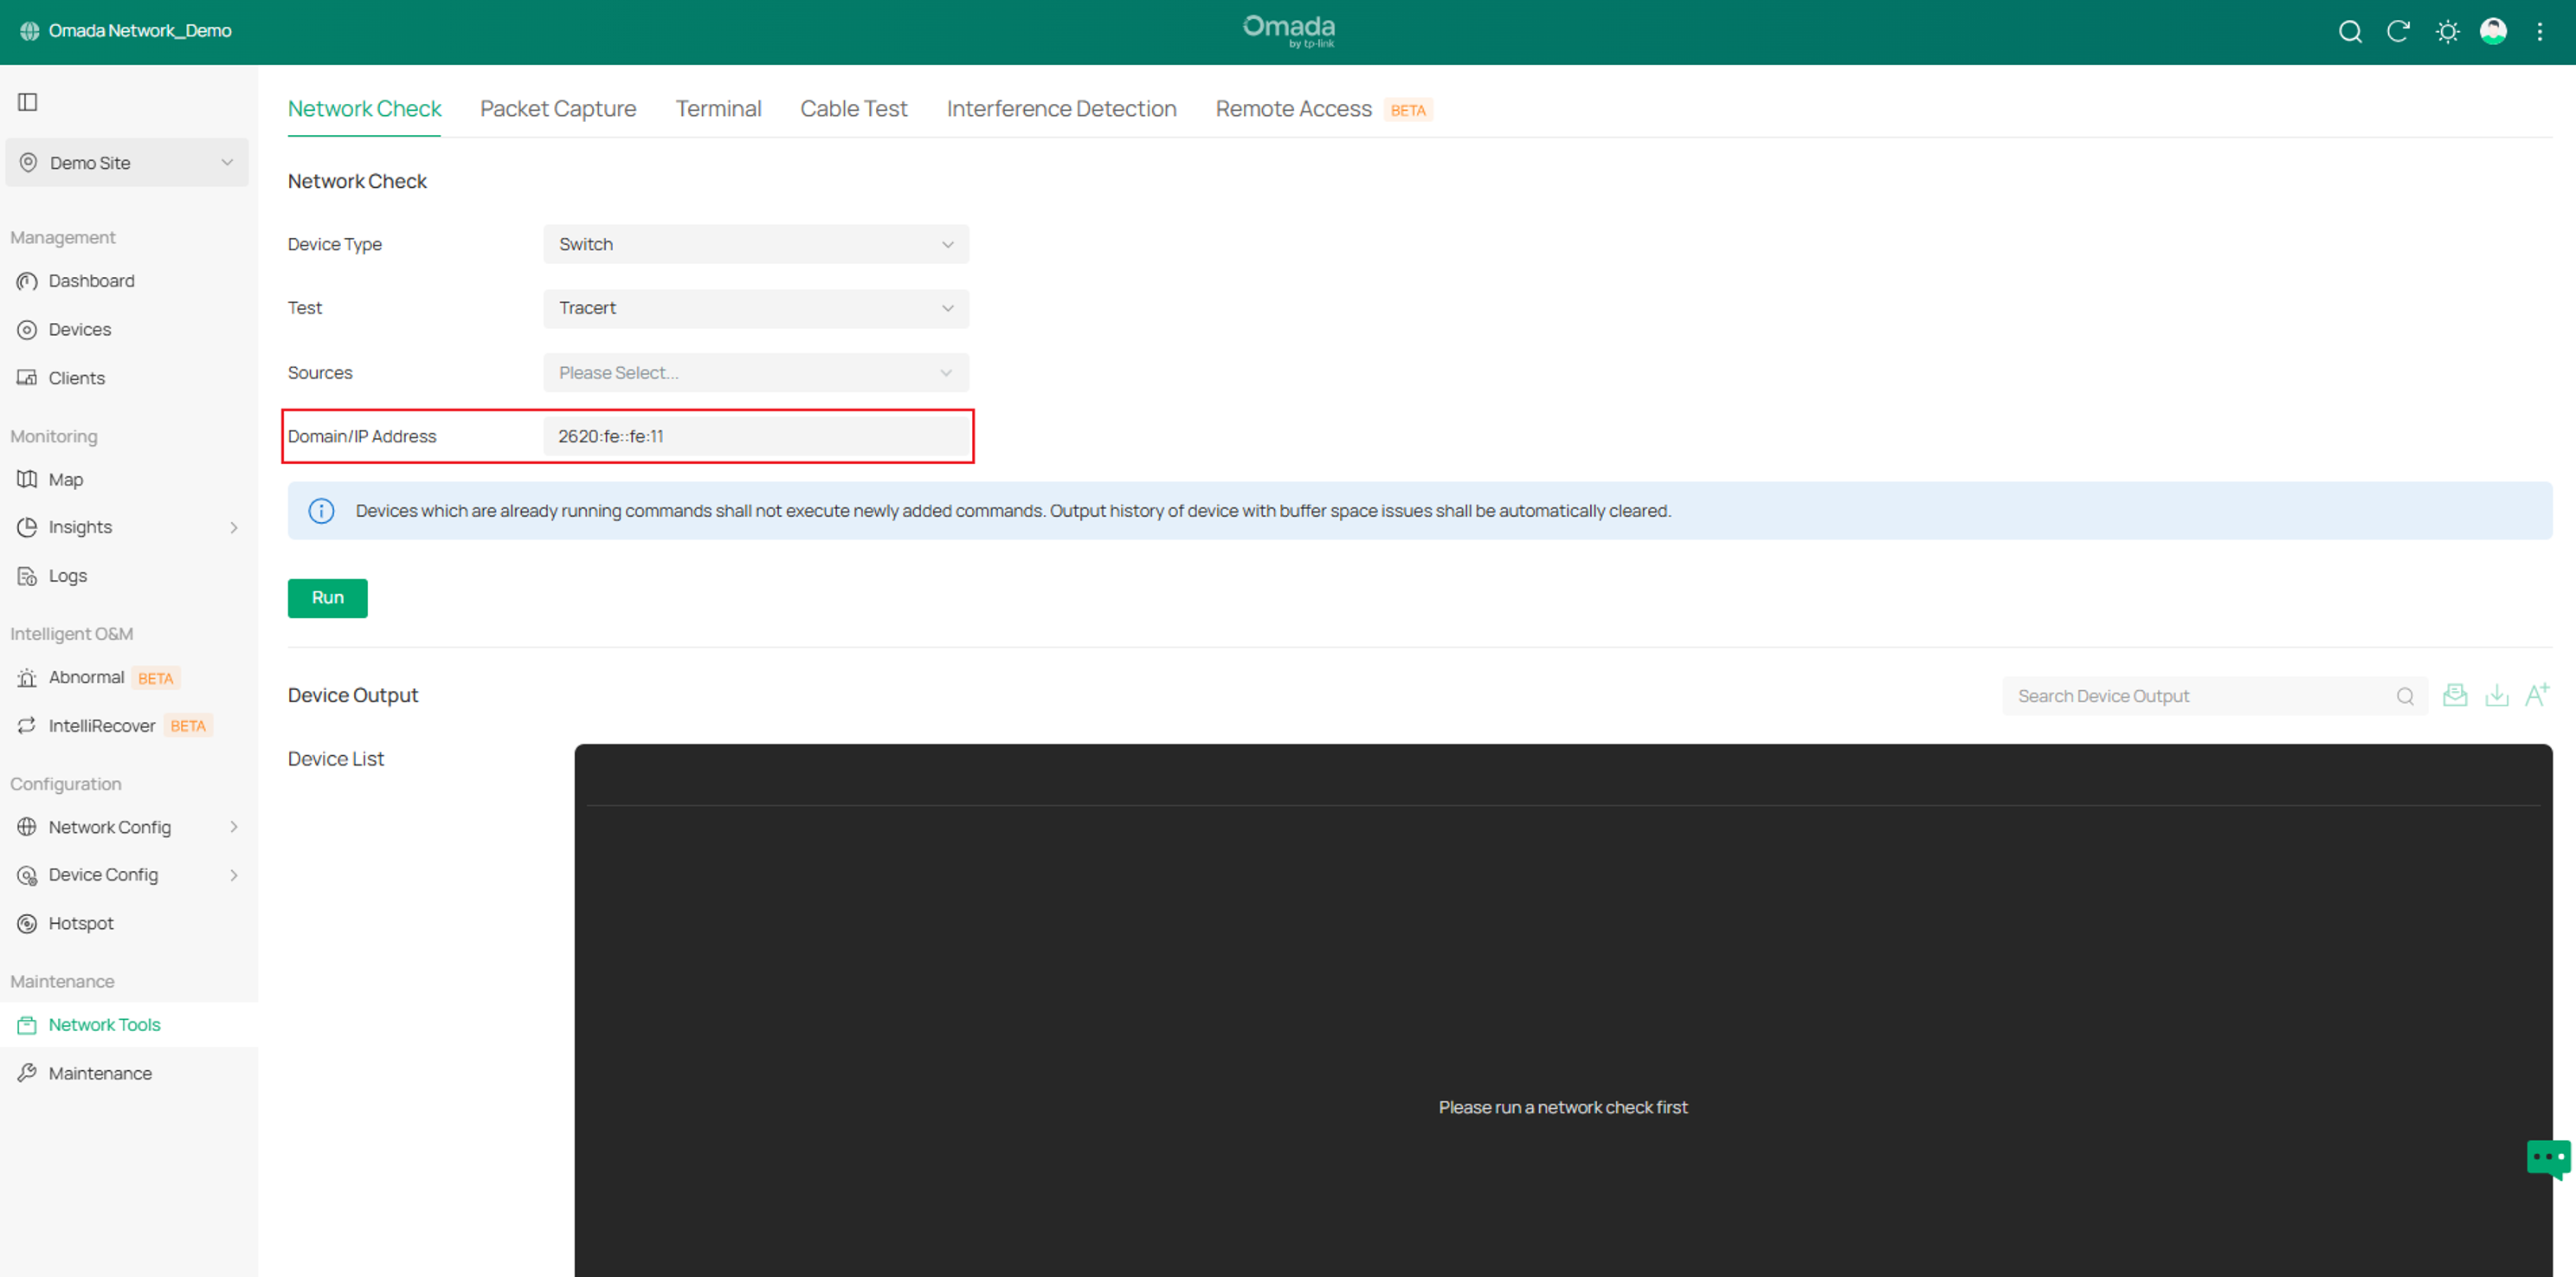
Task: Click the Network Tools label in sidebar
Action: pos(104,1025)
